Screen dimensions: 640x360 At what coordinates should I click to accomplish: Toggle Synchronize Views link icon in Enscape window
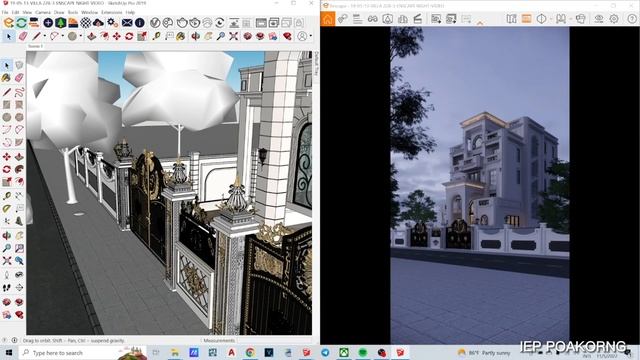pos(343,19)
